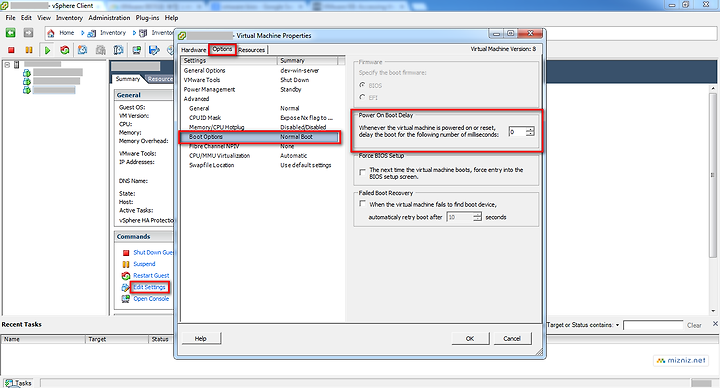Select VMware Tools row in settings list
Screen dimensions: 720x388
(x=262, y=80)
